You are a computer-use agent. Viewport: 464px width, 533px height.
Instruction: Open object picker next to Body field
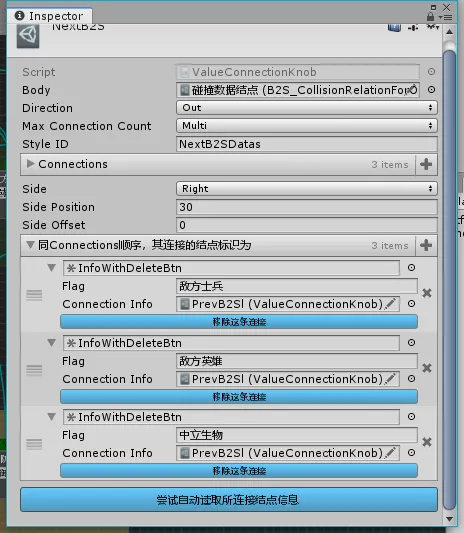tap(431, 90)
